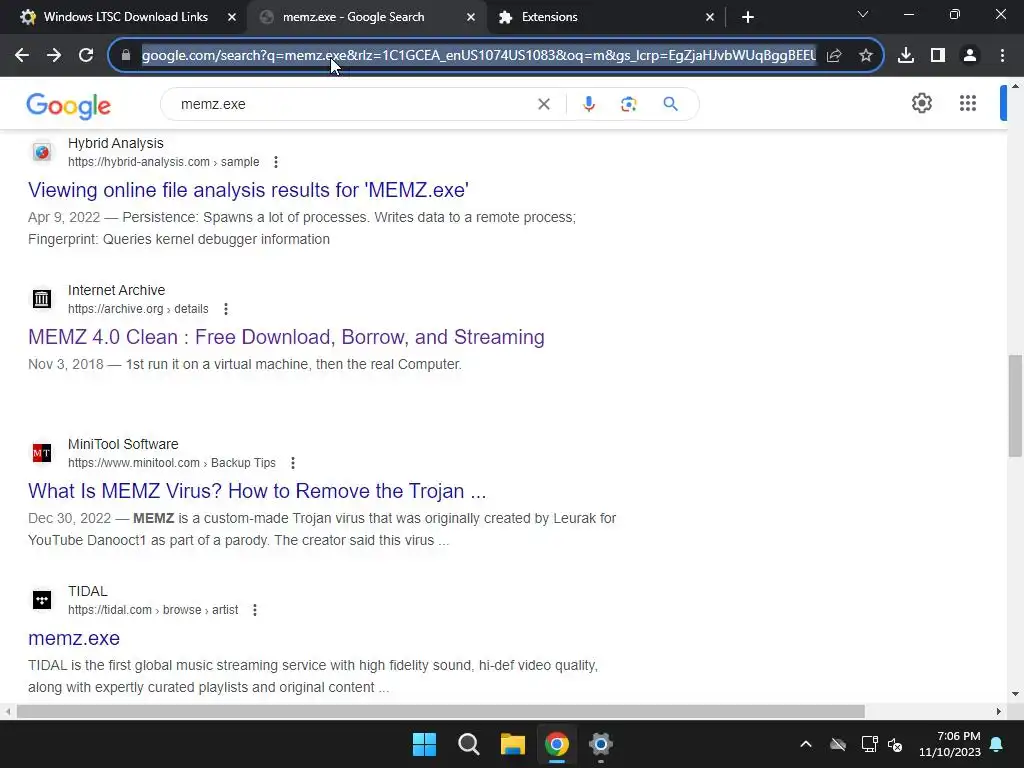Clear the search box with X
Image resolution: width=1024 pixels, height=768 pixels.
click(x=543, y=104)
